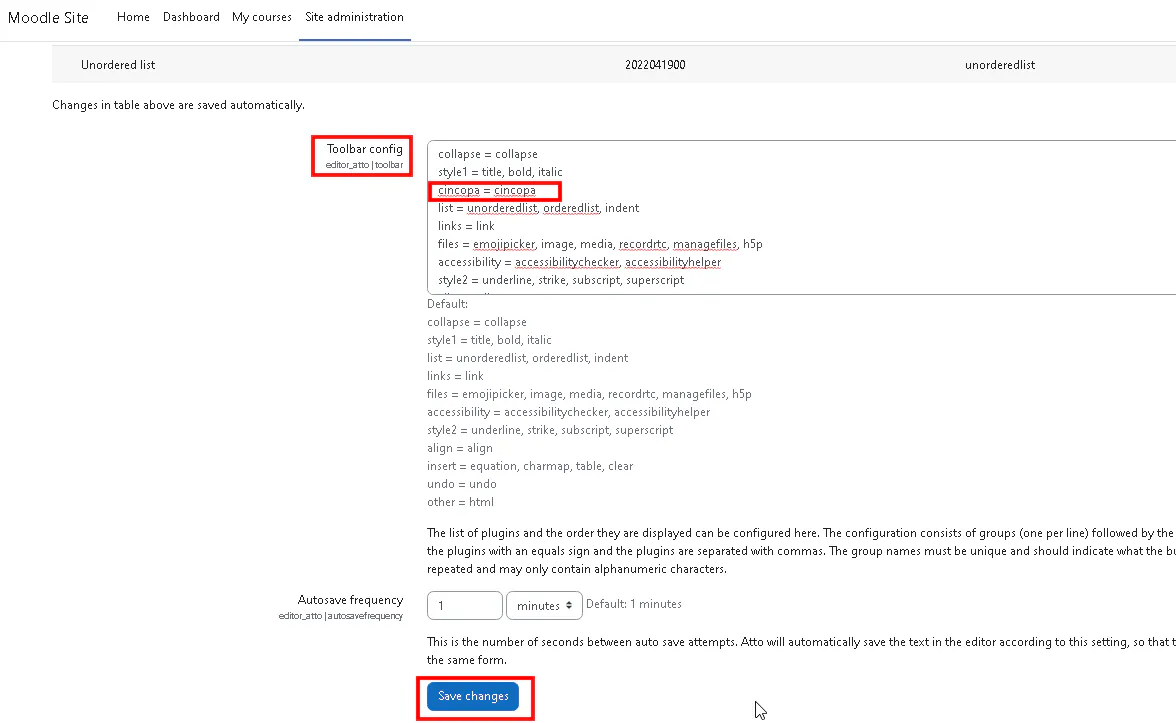The width and height of the screenshot is (1176, 723).
Task: Open the Home menu item
Action: click(133, 16)
